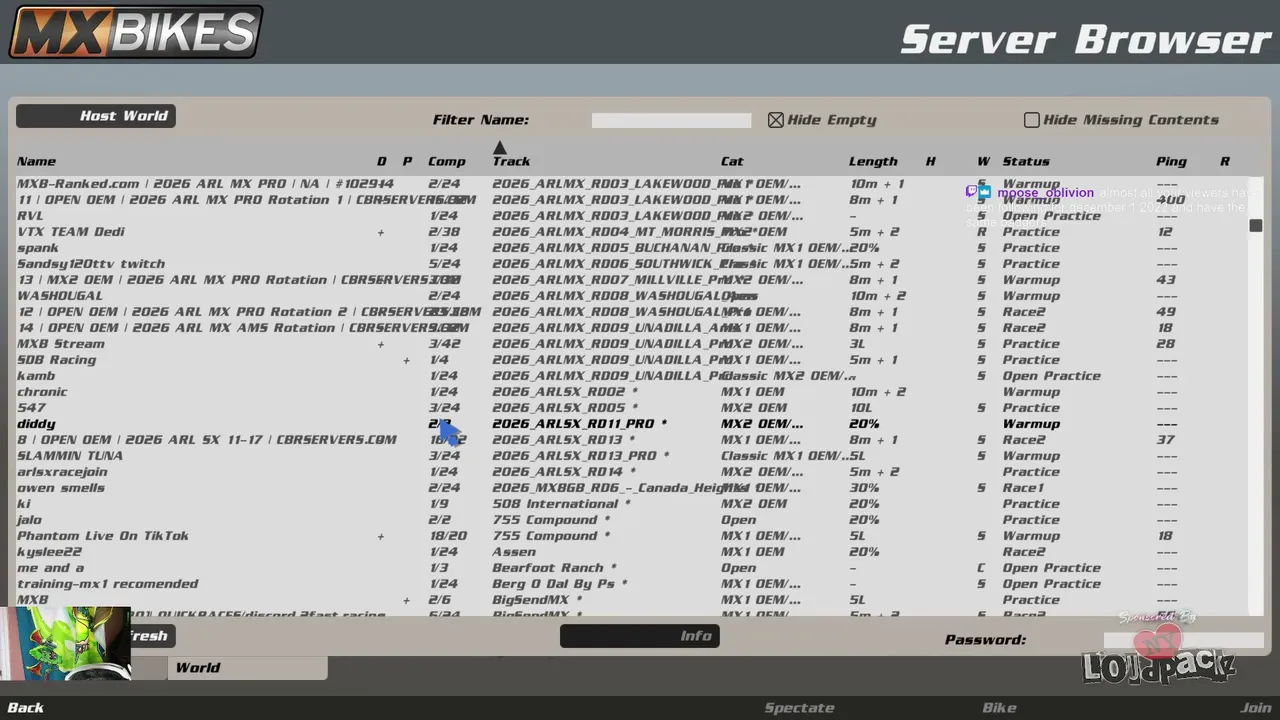
Task: Click the D column header
Action: pyautogui.click(x=381, y=161)
